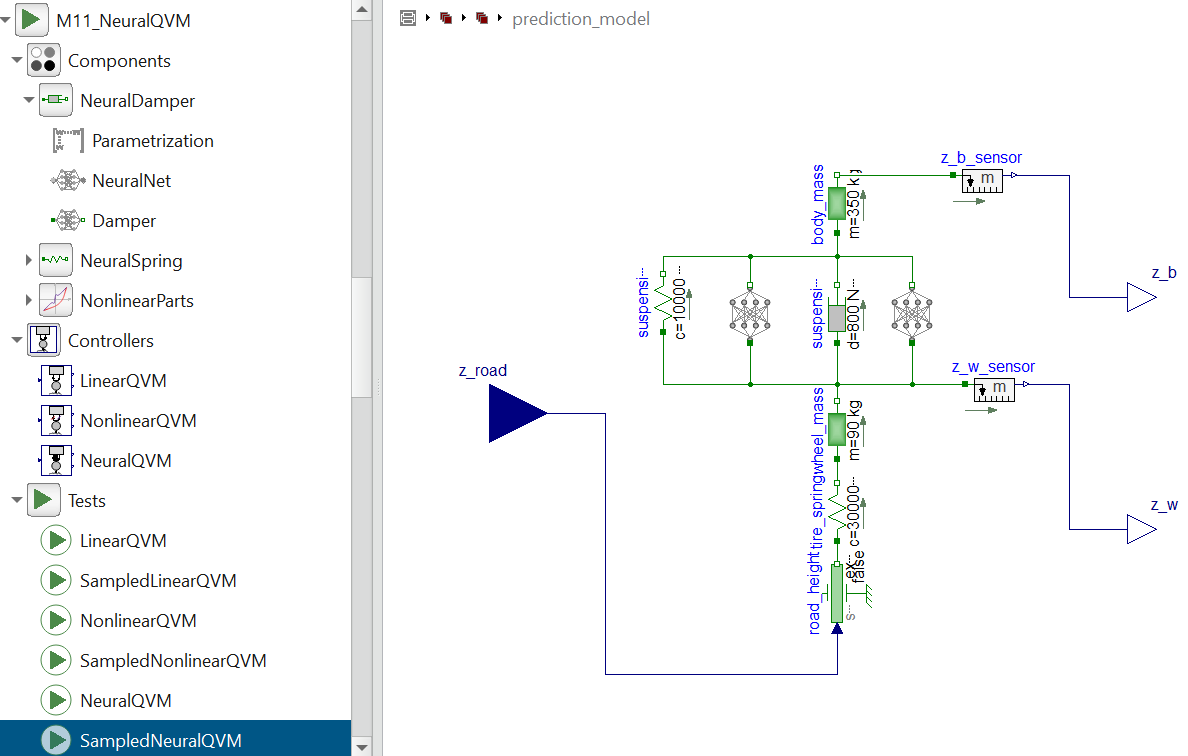This screenshot has width=1188, height=756.
Task: Click the Parametrization record icon
Action: point(67,140)
